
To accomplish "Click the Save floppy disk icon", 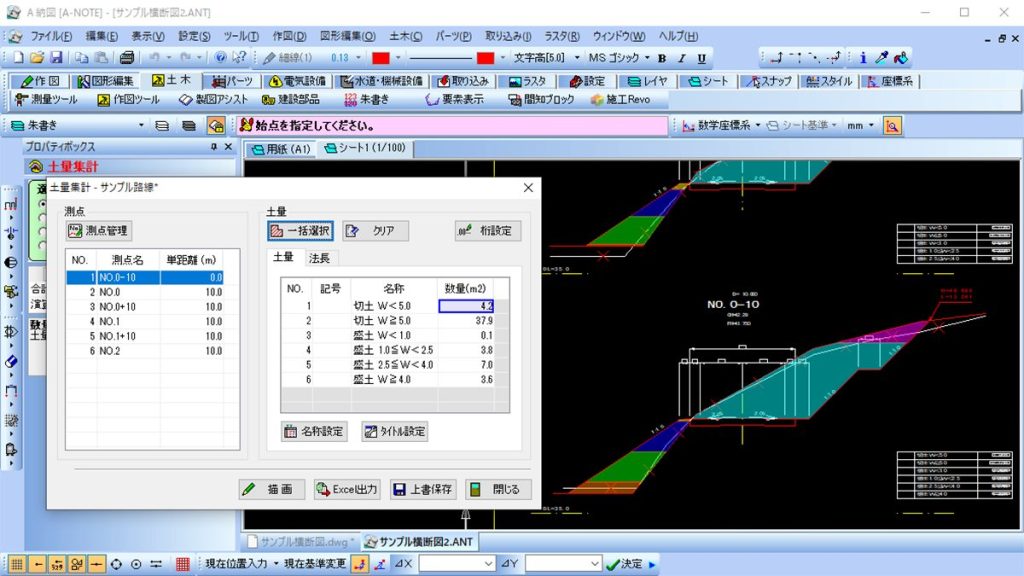I will (x=56, y=58).
